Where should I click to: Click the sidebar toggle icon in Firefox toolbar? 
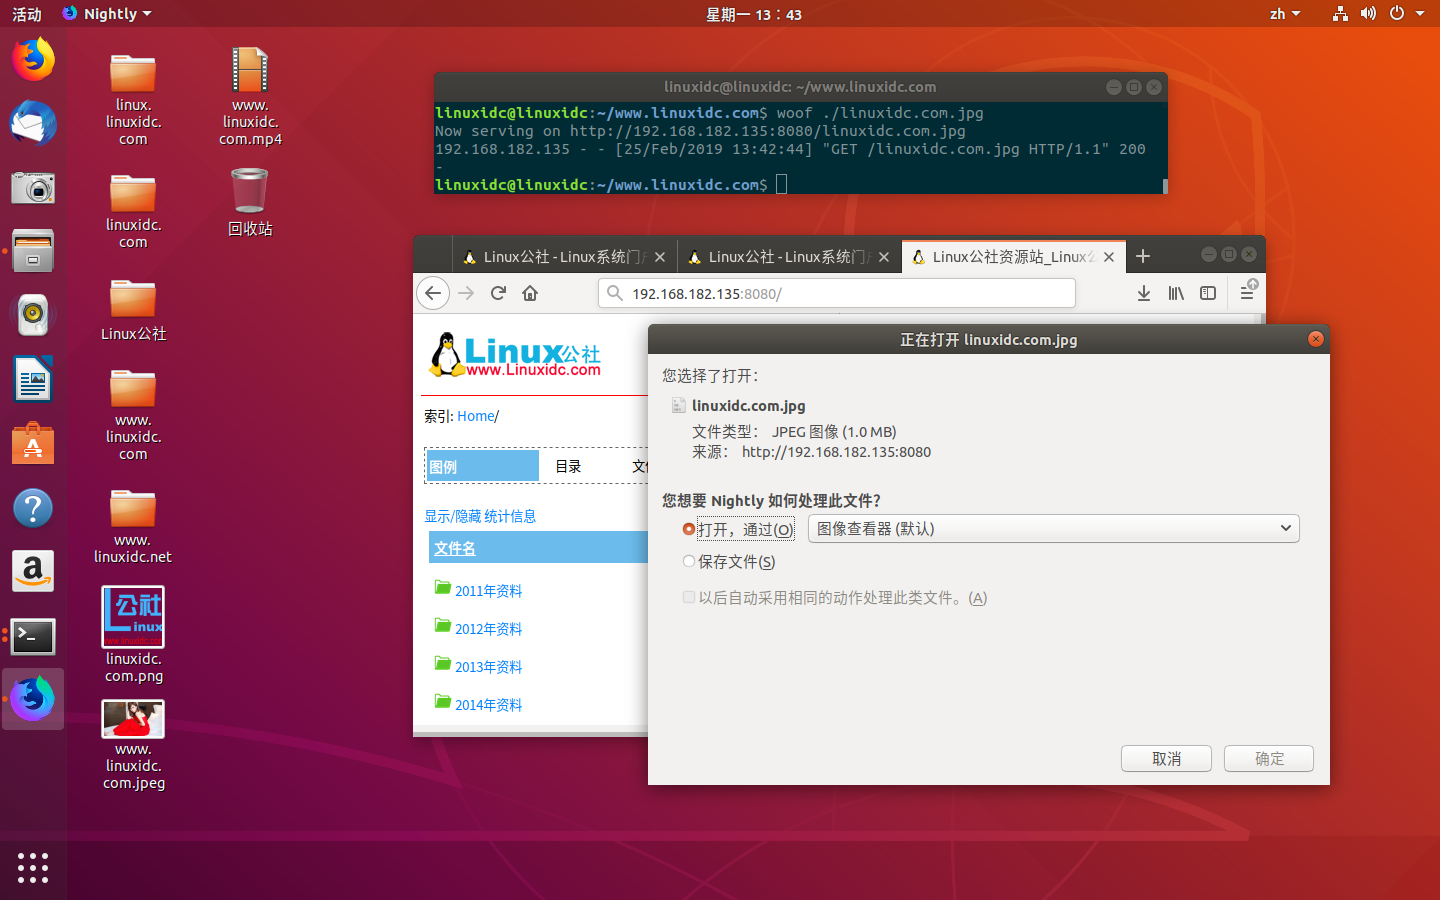coord(1208,292)
